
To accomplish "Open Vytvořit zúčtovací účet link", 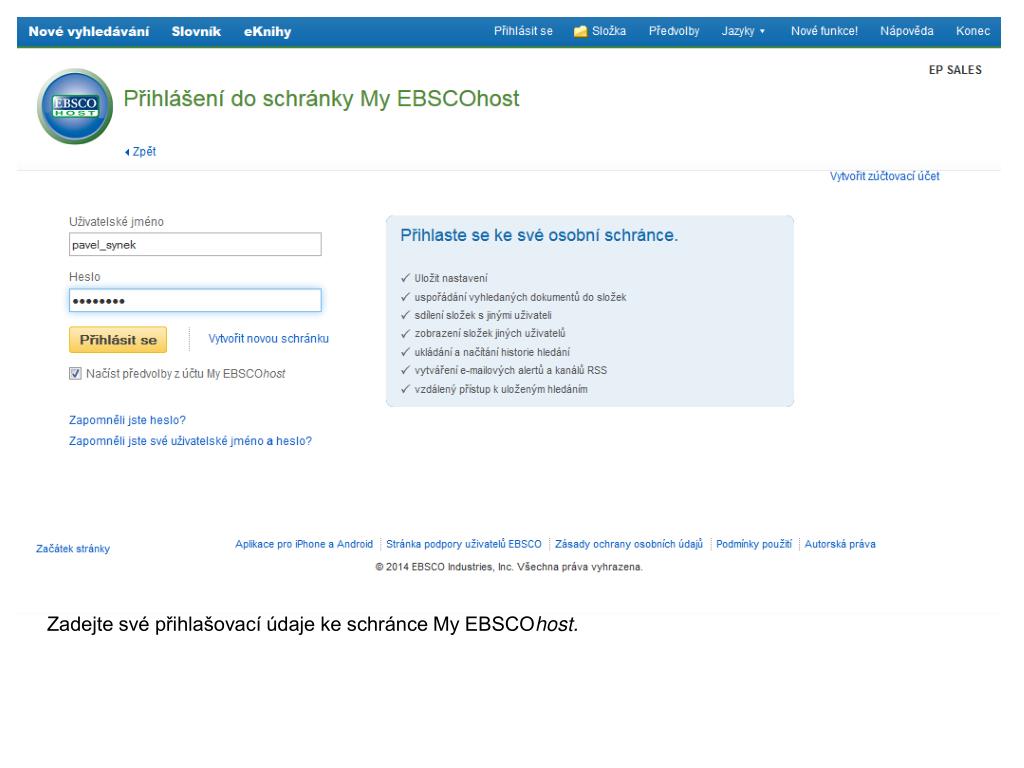I will pyautogui.click(x=884, y=176).
